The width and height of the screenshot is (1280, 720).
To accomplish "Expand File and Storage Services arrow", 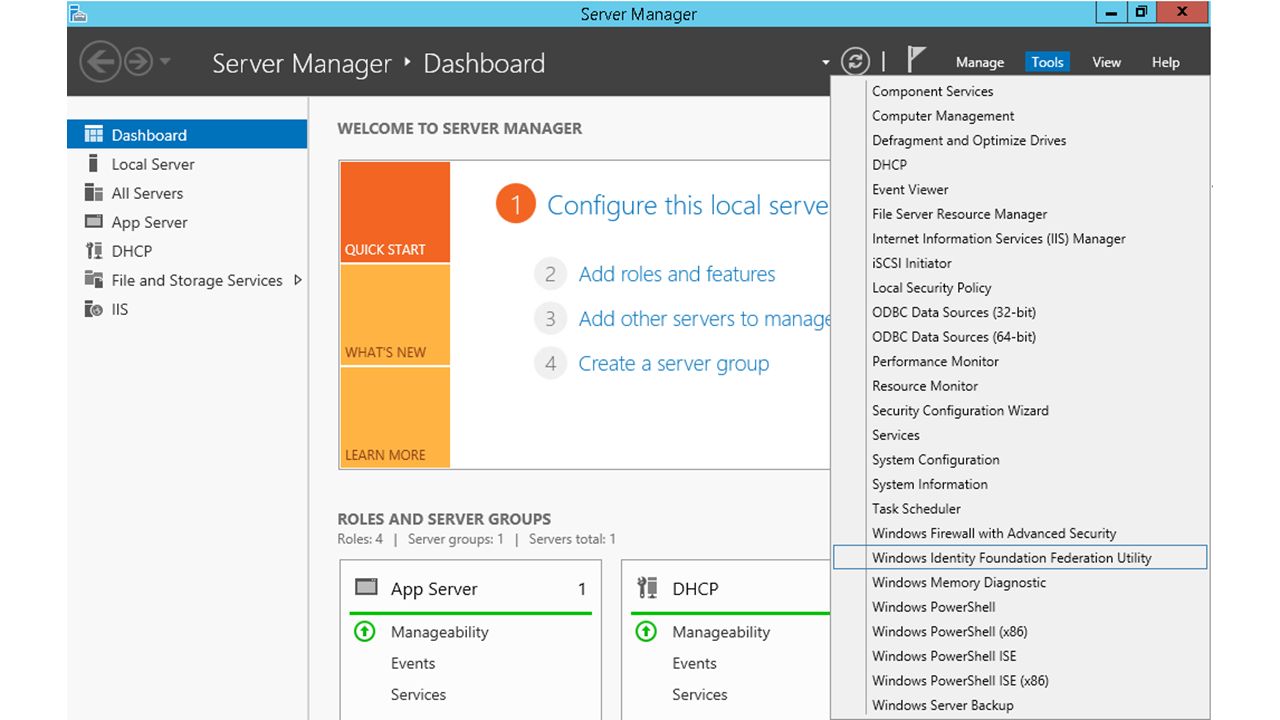I will [x=297, y=280].
